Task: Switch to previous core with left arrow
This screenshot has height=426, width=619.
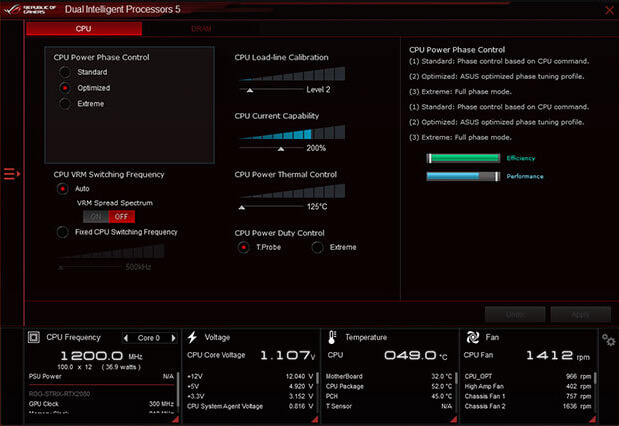Action: tap(127, 338)
